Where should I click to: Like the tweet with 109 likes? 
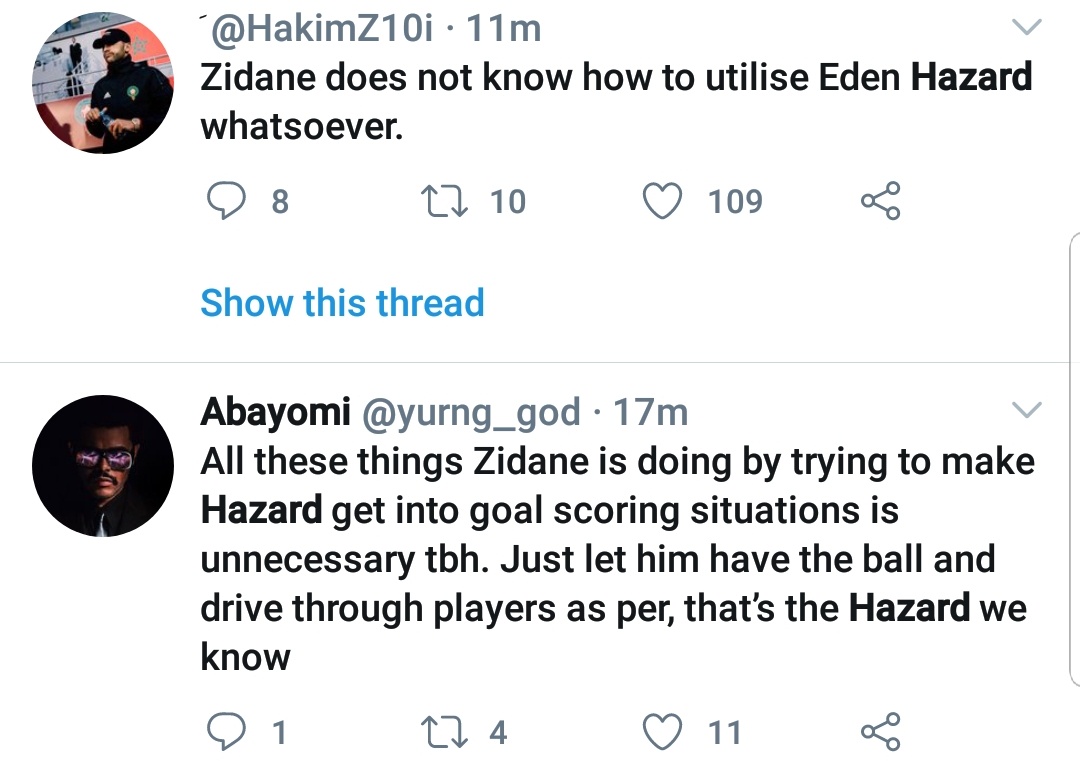click(x=660, y=201)
